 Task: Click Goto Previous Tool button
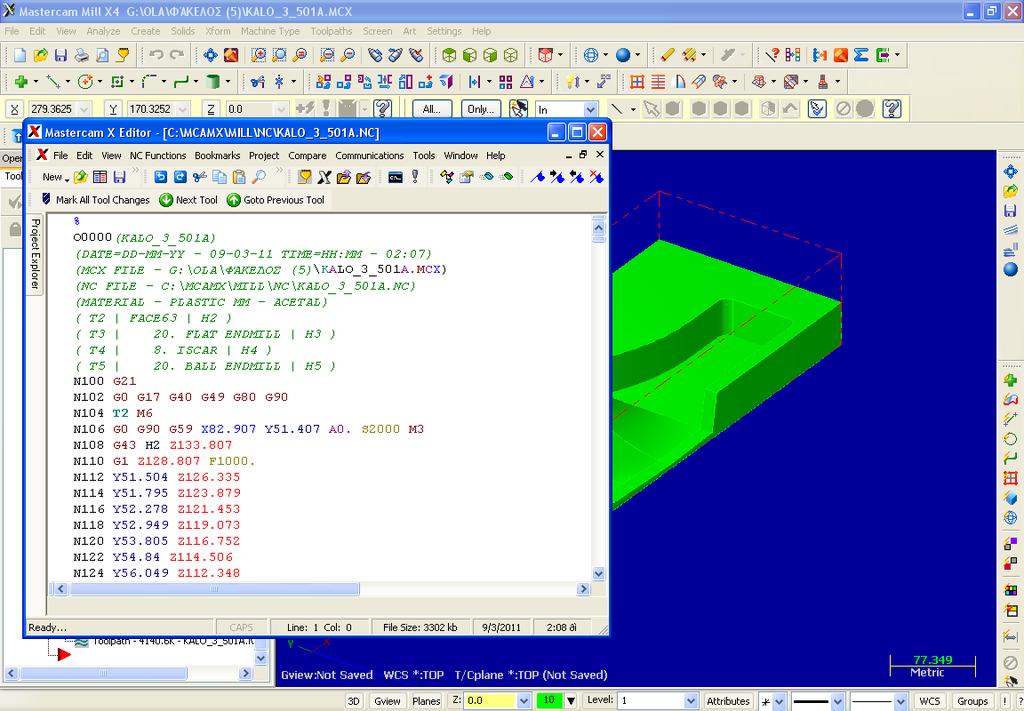[276, 200]
